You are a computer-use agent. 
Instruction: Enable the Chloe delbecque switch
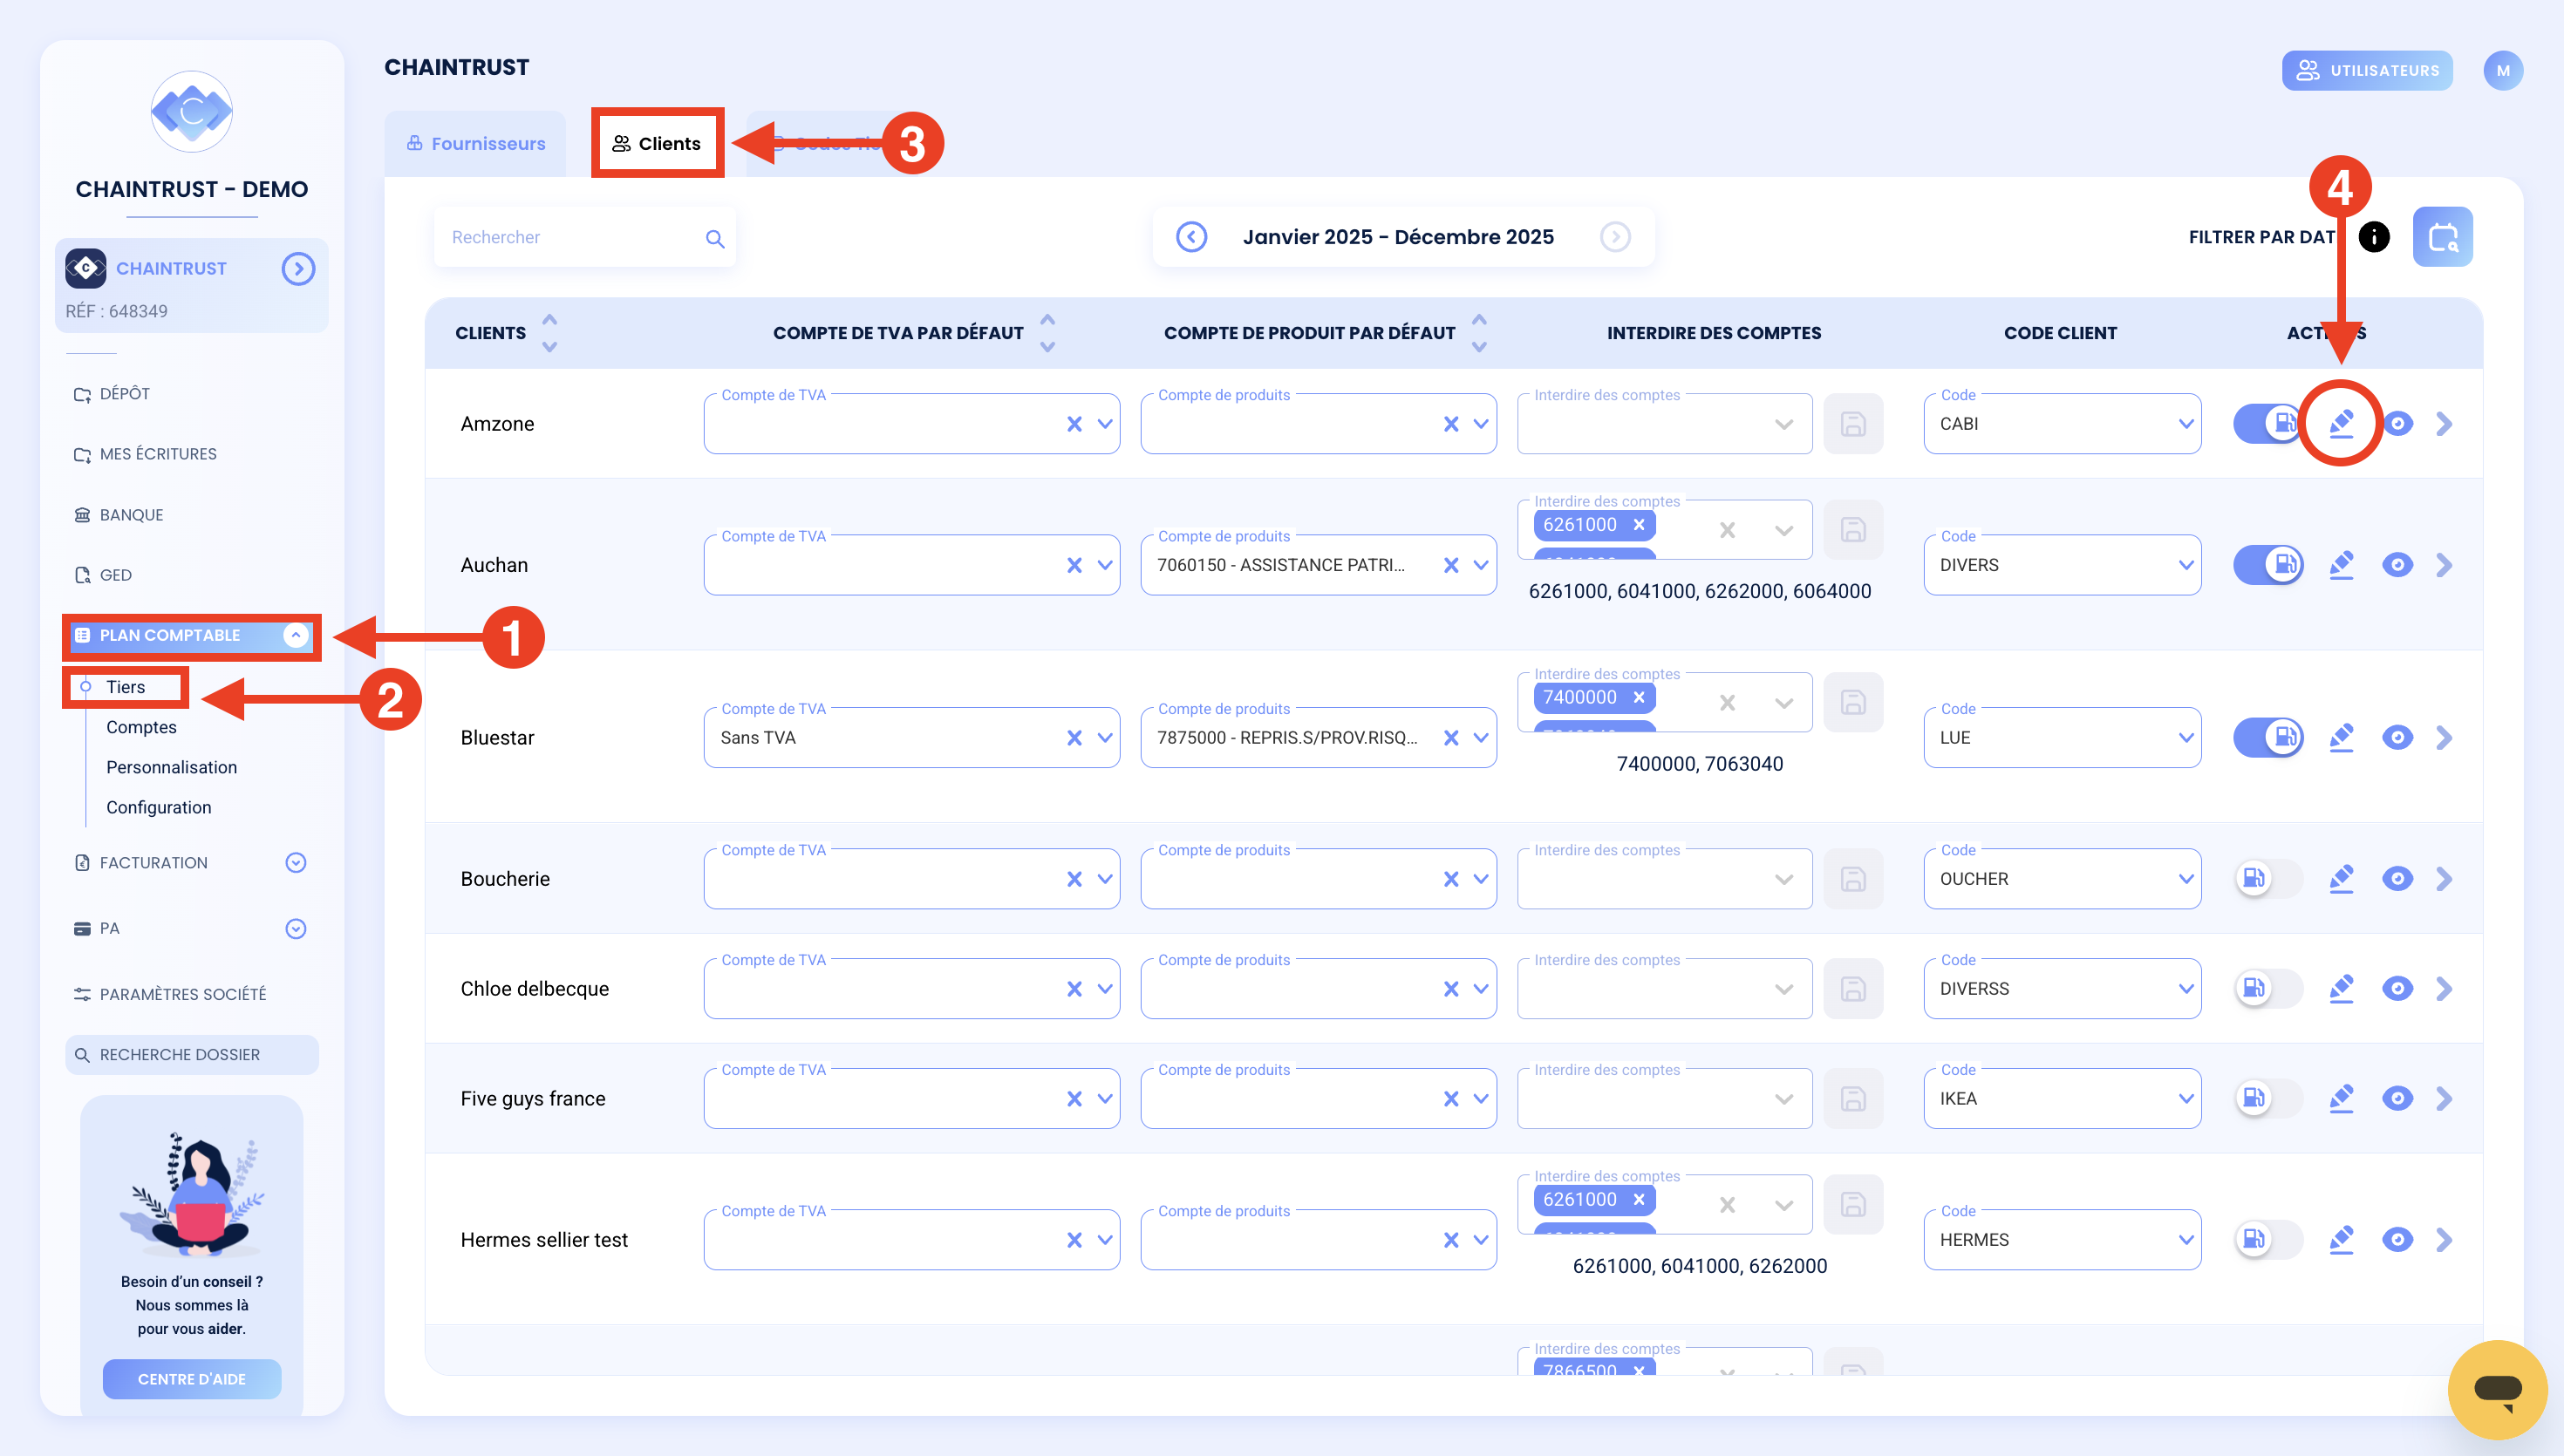pyautogui.click(x=2268, y=989)
